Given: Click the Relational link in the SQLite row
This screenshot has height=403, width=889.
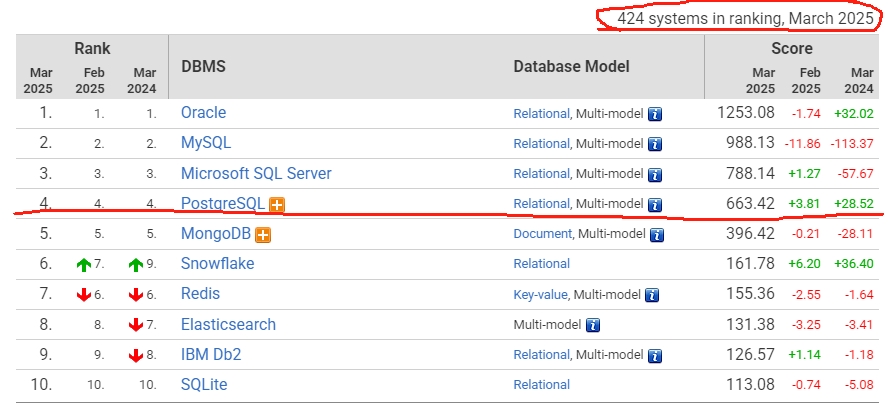Looking at the screenshot, I should pos(541,385).
